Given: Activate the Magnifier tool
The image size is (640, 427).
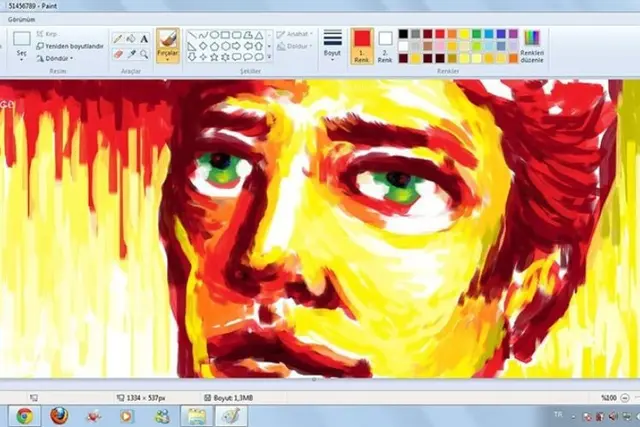Looking at the screenshot, I should [x=144, y=54].
